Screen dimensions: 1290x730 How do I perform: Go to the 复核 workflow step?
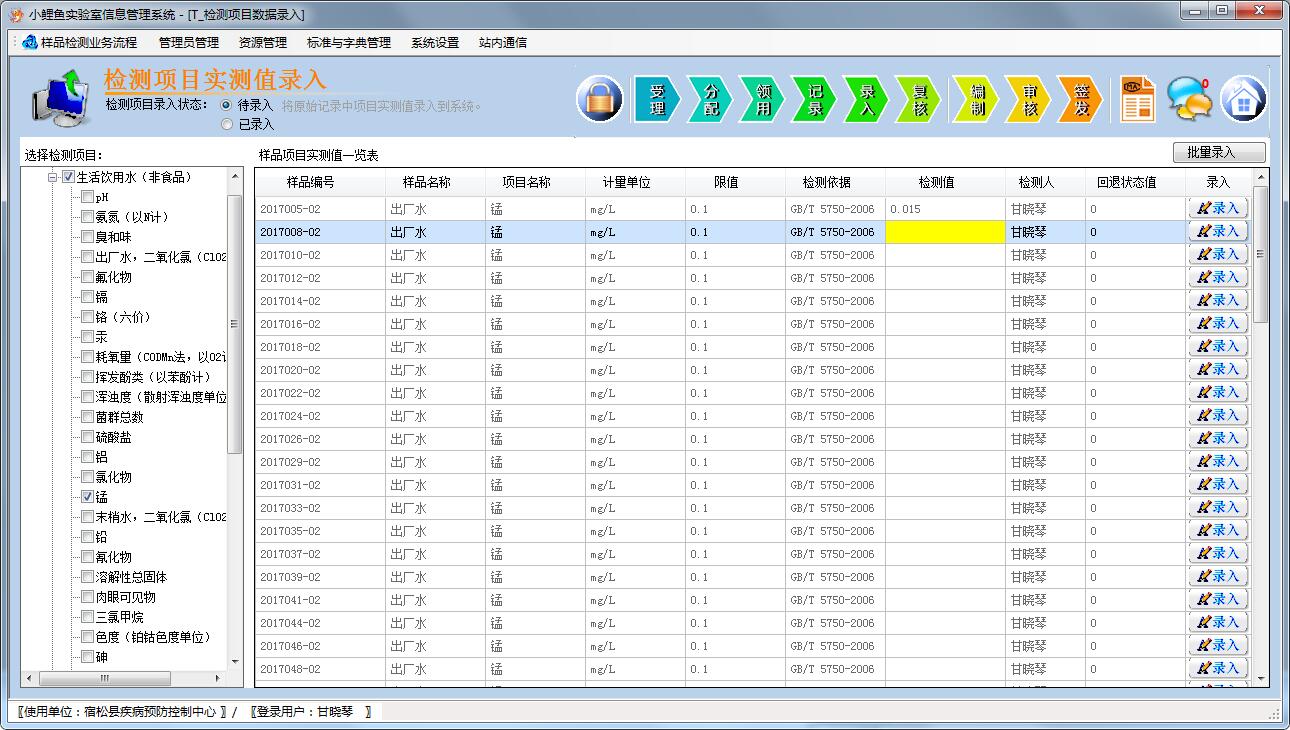(x=920, y=99)
